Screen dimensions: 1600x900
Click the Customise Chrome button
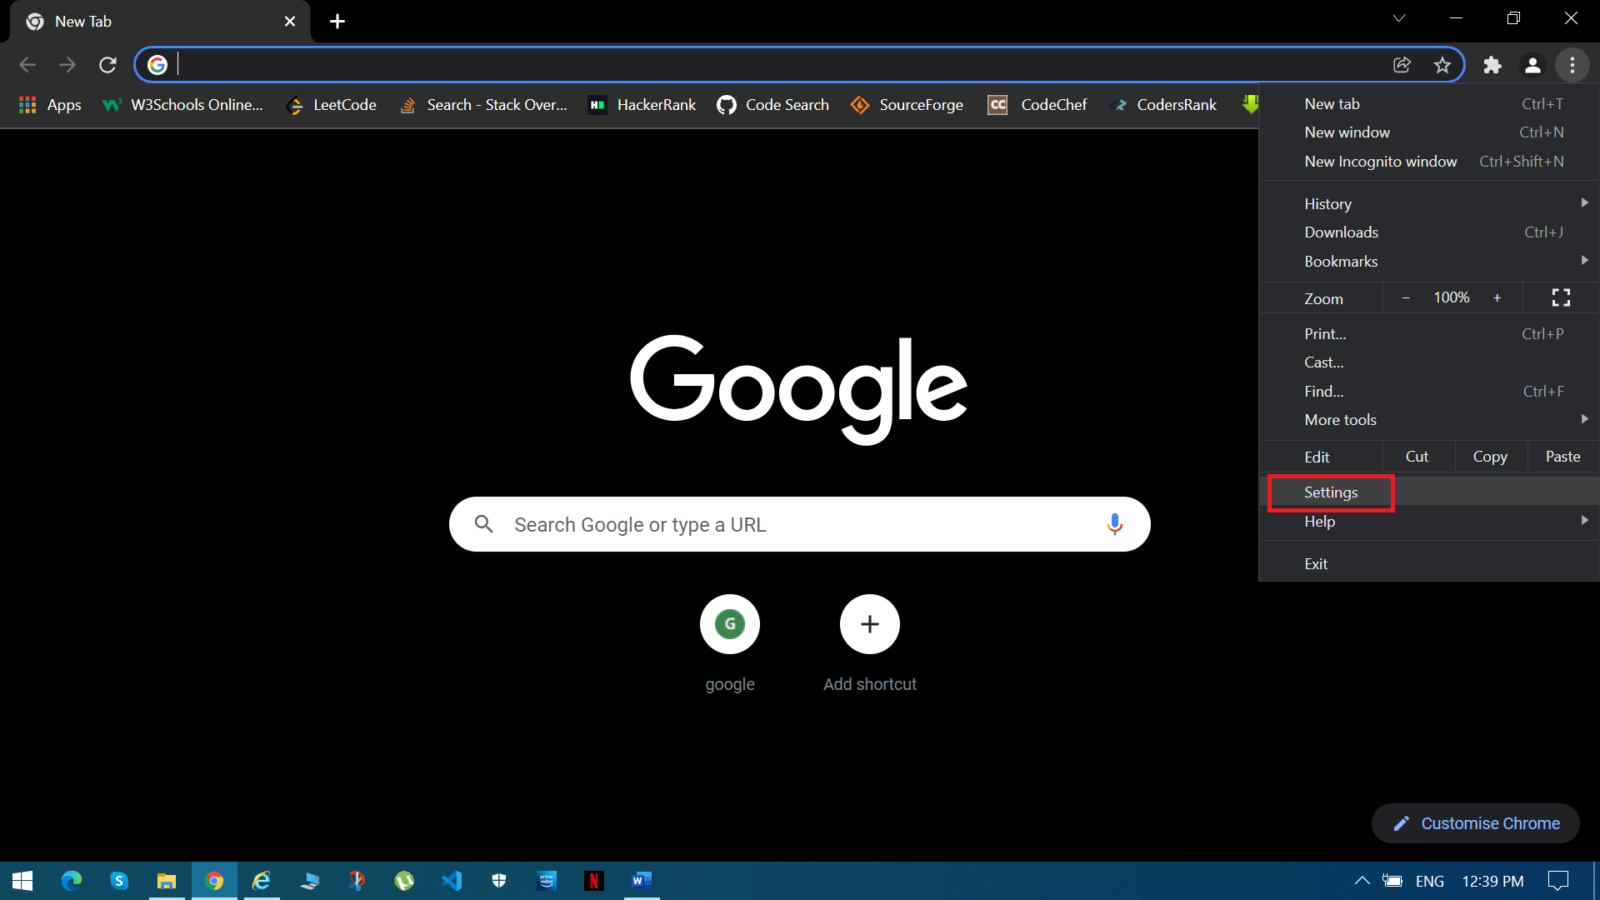point(1475,823)
